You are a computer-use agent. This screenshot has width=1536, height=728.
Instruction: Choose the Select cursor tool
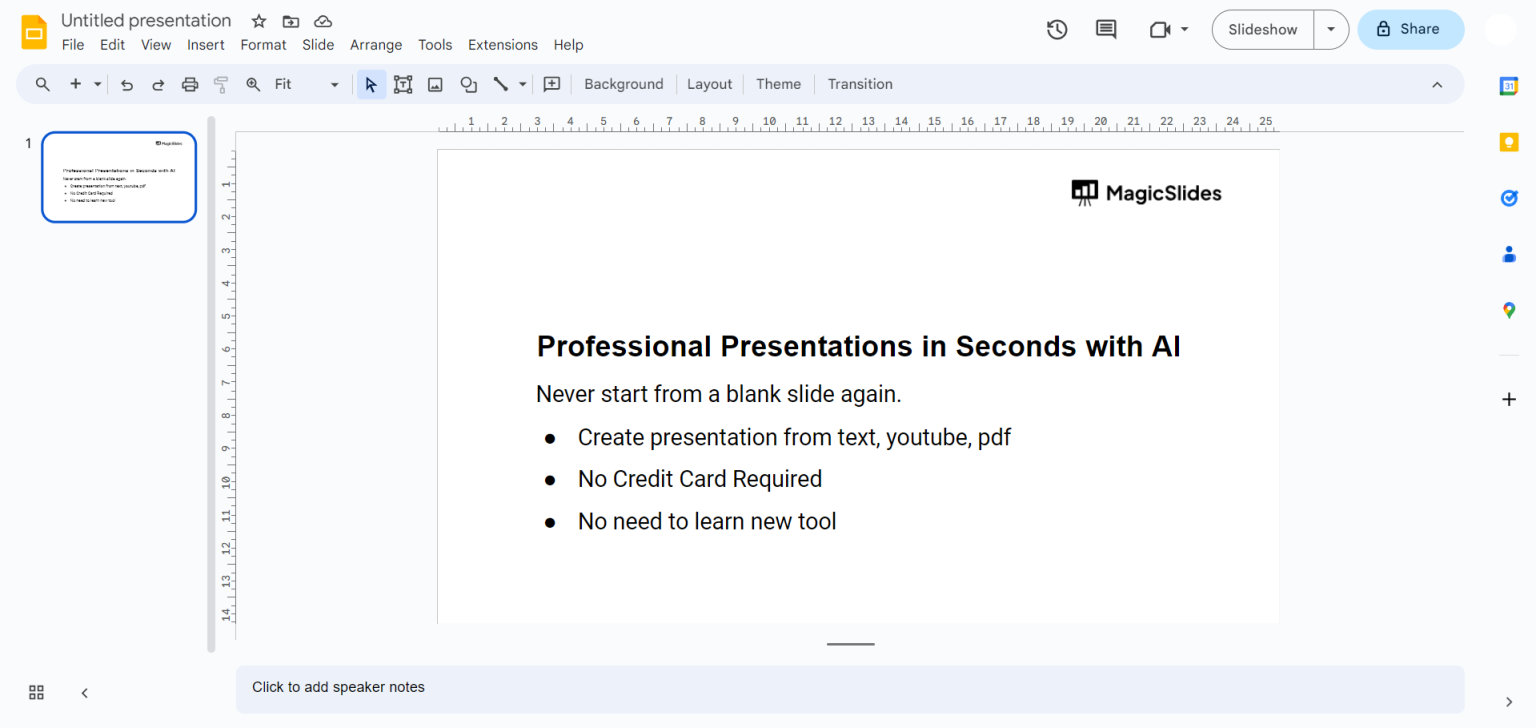(371, 84)
